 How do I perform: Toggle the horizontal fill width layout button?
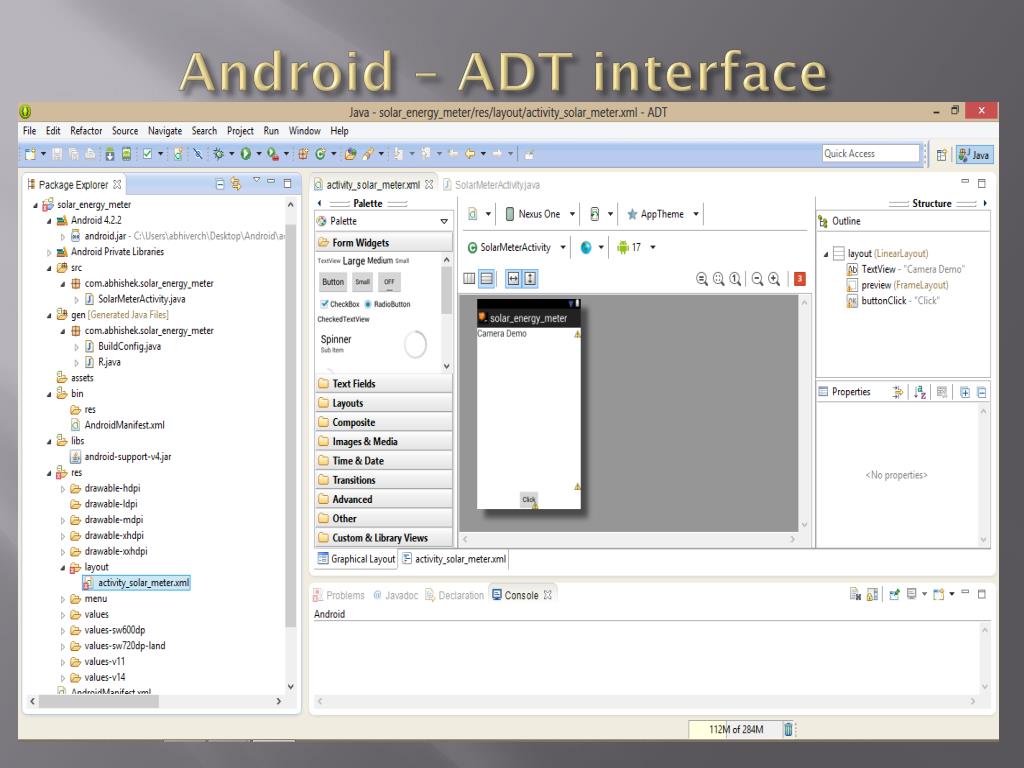(x=513, y=279)
